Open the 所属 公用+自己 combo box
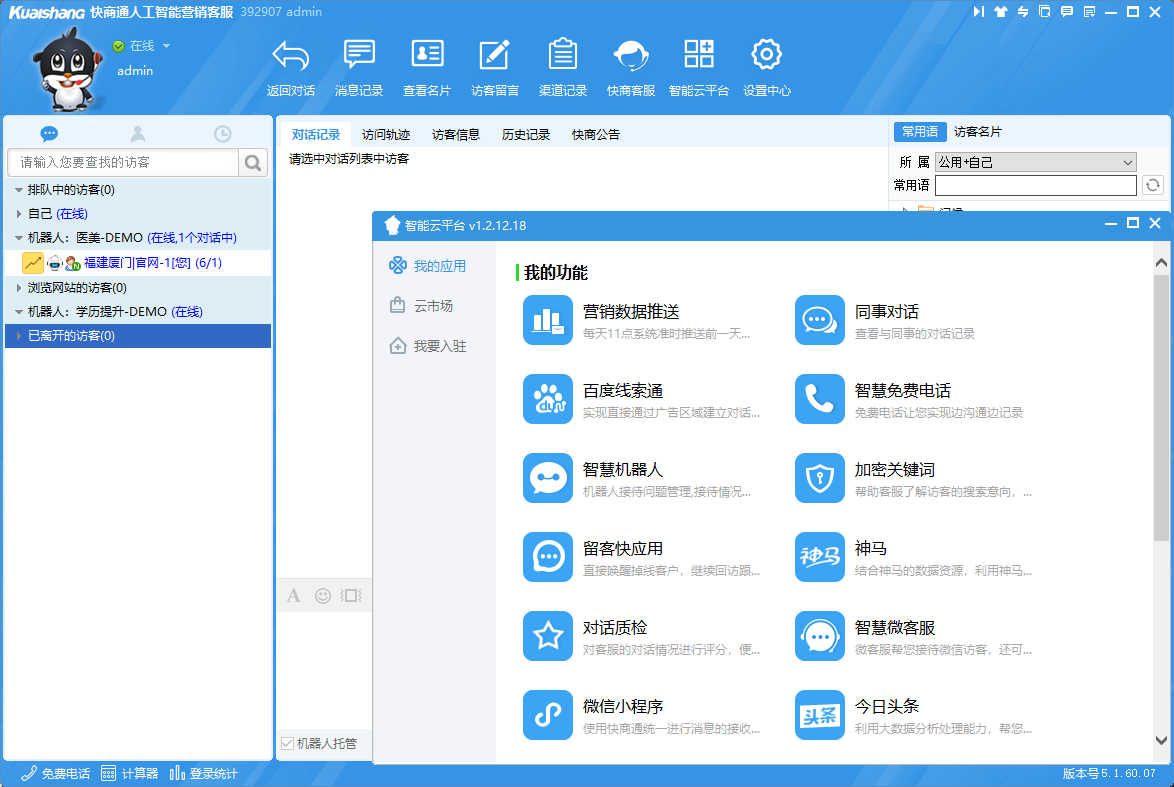 [x=1035, y=162]
